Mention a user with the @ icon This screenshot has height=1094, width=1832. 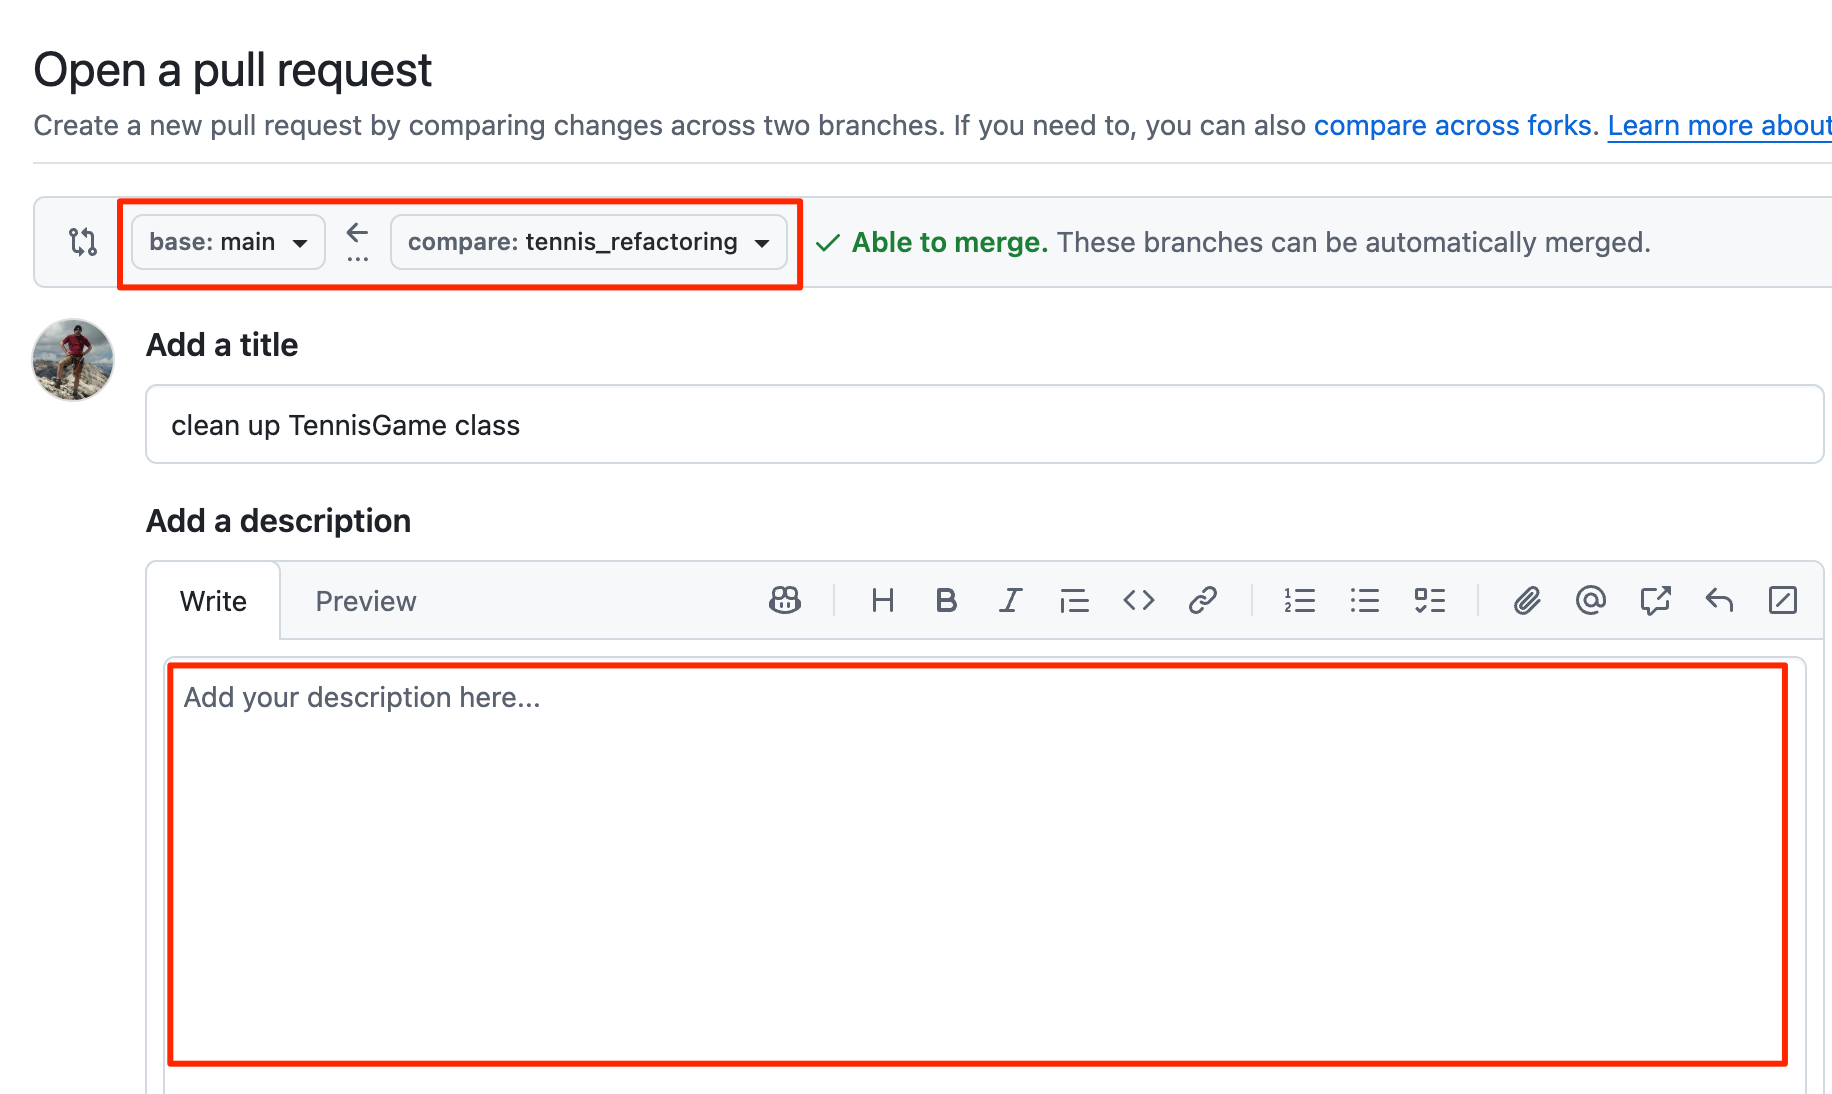[x=1590, y=600]
